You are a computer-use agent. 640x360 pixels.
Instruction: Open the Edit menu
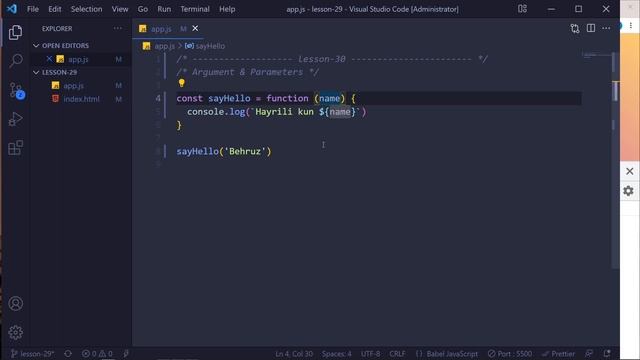point(55,9)
